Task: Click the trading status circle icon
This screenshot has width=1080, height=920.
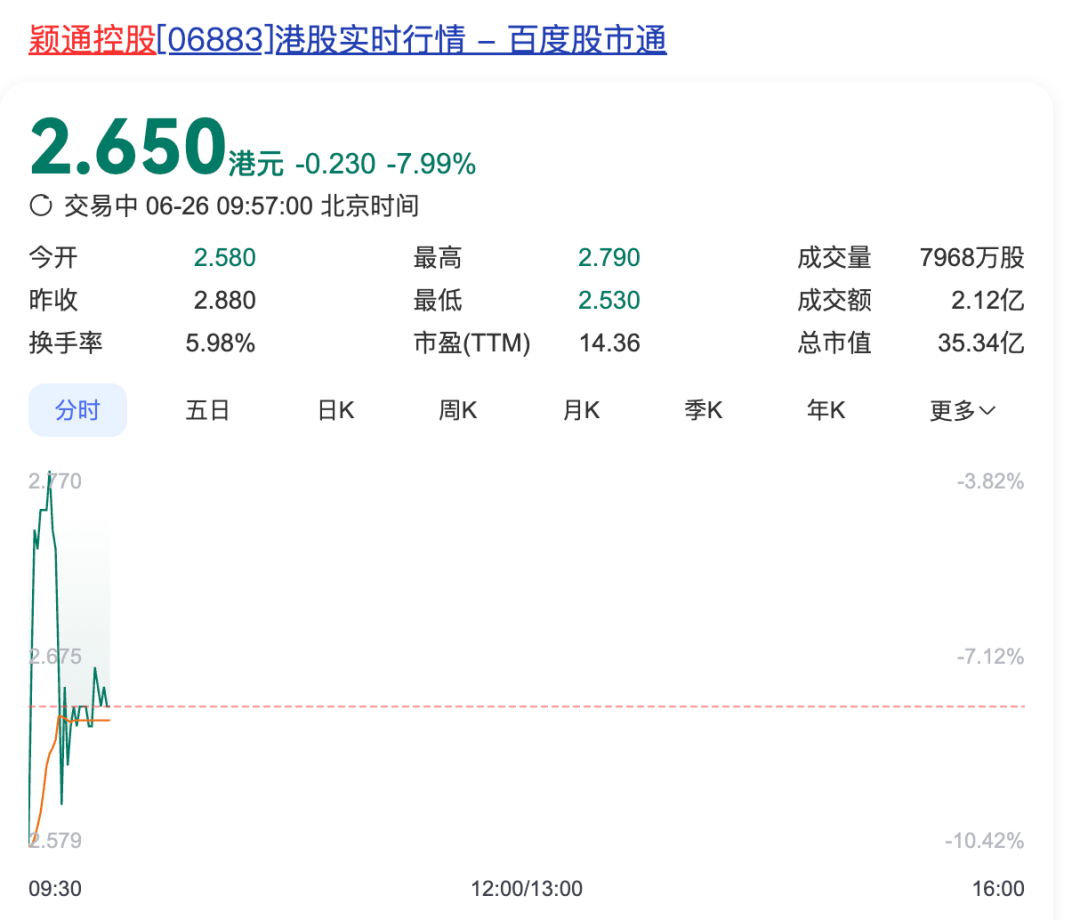Action: 41,207
